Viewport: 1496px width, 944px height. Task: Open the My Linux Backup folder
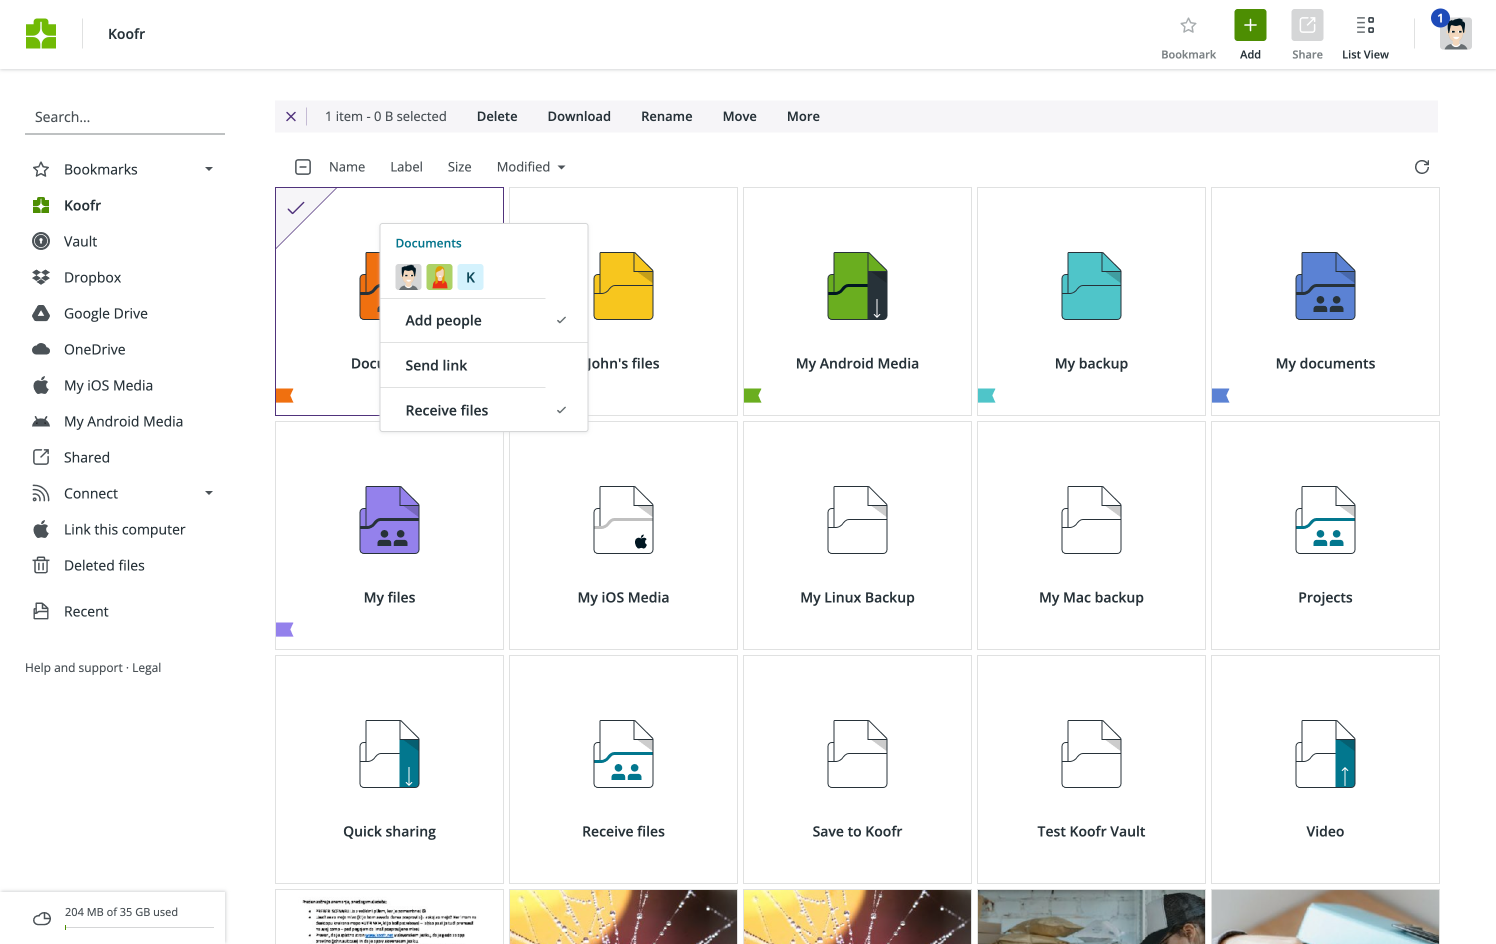point(857,535)
